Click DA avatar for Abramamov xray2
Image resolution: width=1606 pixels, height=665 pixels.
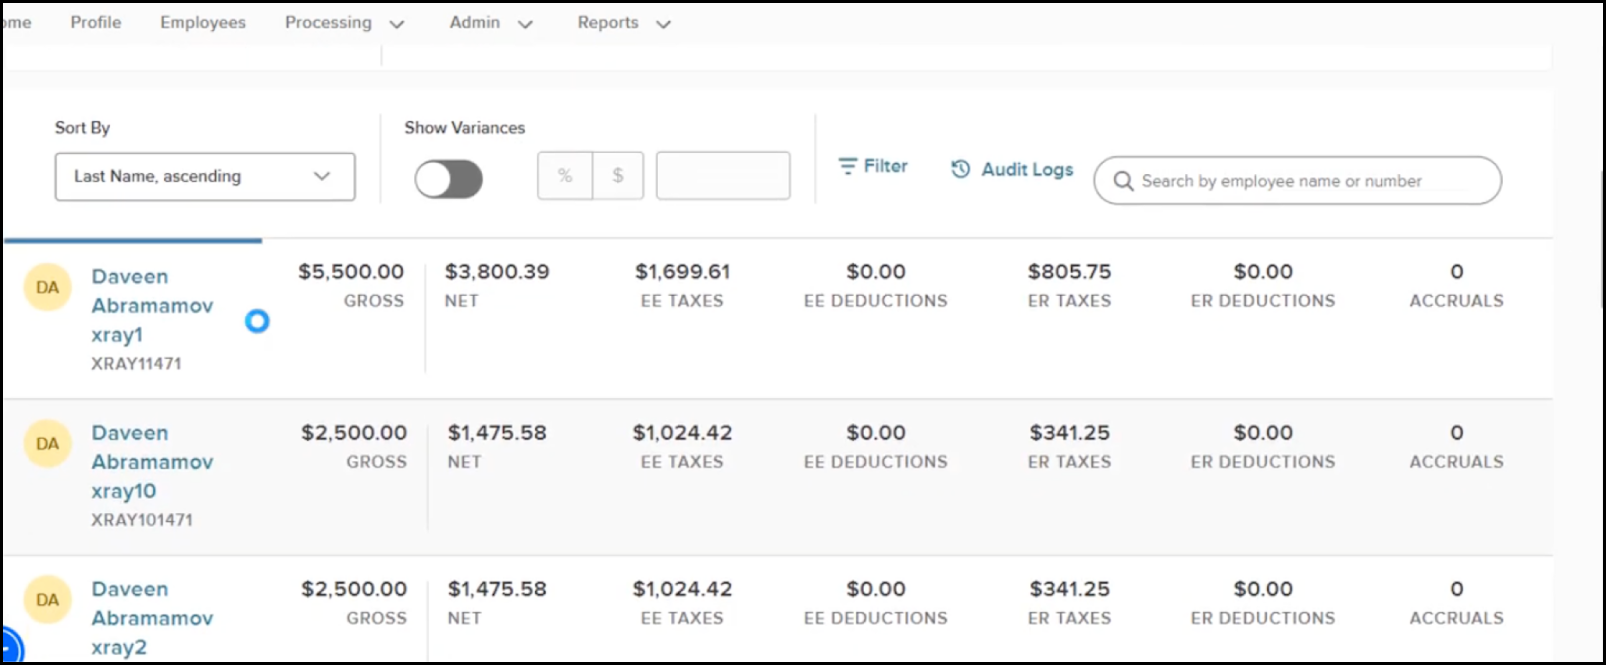pyautogui.click(x=47, y=600)
